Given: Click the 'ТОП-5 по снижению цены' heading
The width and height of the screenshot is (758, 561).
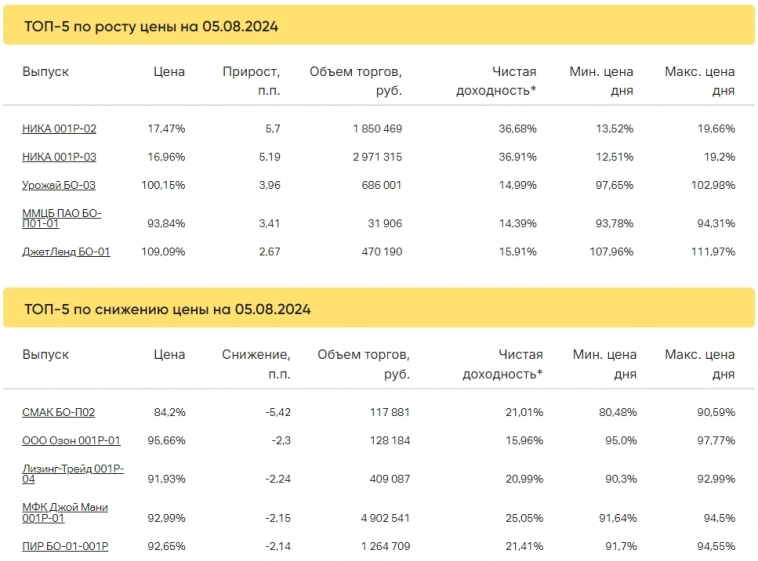Looking at the screenshot, I should (167, 310).
